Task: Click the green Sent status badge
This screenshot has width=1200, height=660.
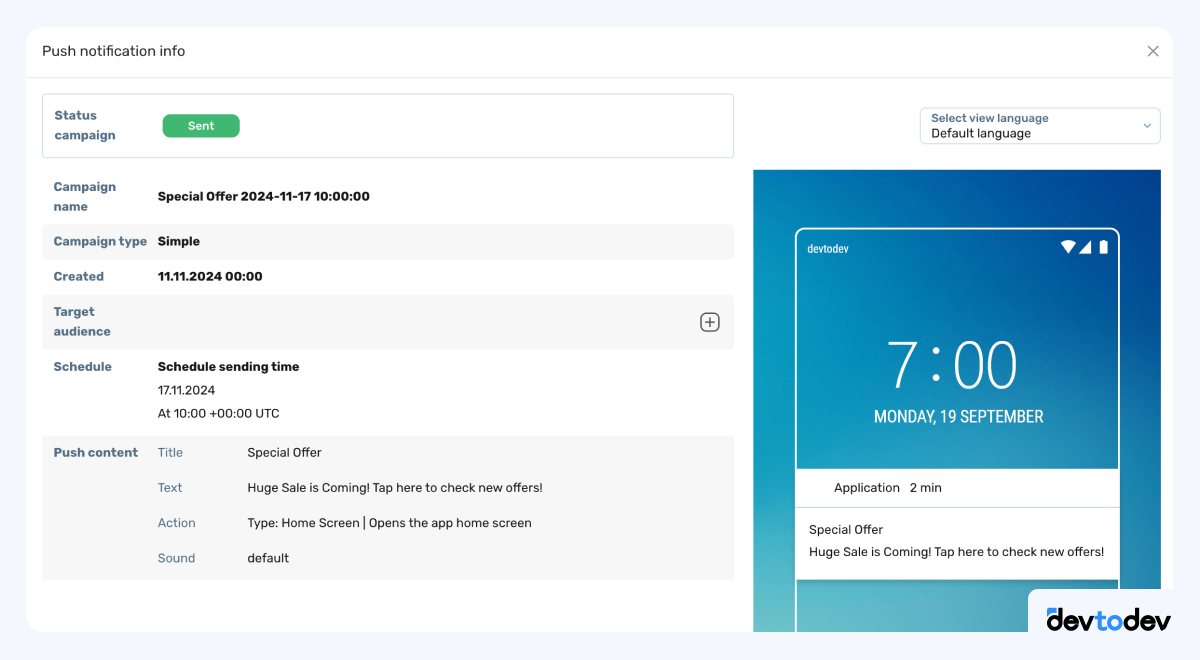Action: [x=201, y=126]
